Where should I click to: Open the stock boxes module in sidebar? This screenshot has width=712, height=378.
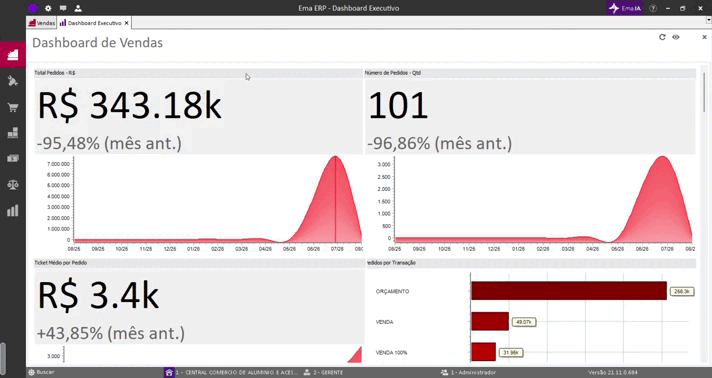pyautogui.click(x=13, y=133)
